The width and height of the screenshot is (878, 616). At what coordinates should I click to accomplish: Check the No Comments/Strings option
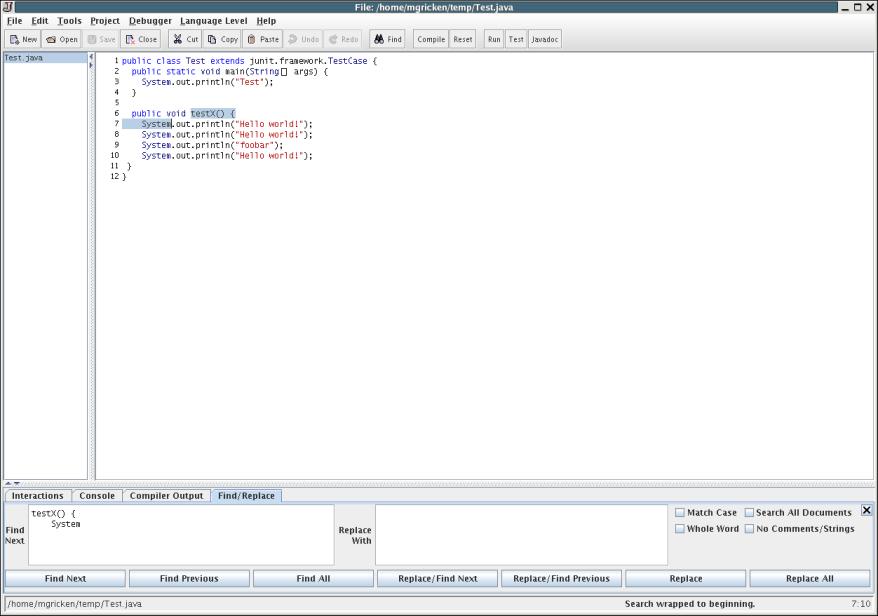(x=749, y=529)
